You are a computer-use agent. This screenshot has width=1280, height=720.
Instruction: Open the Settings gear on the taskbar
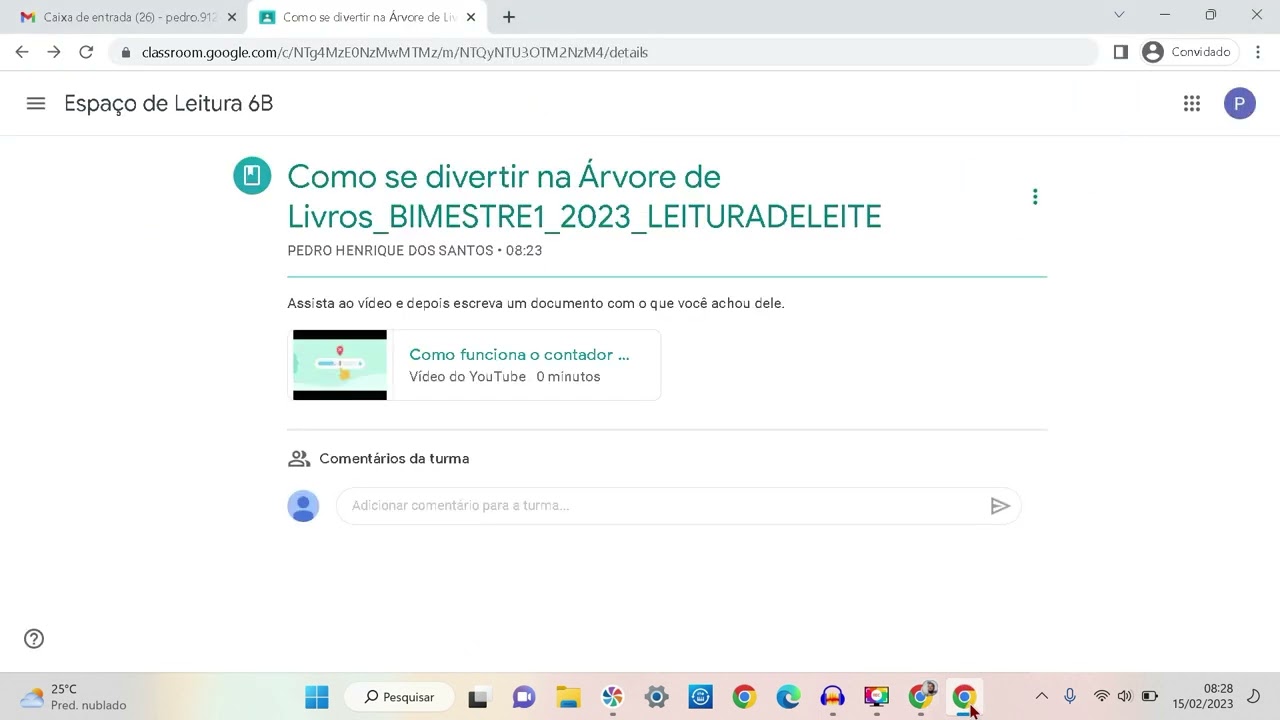656,697
